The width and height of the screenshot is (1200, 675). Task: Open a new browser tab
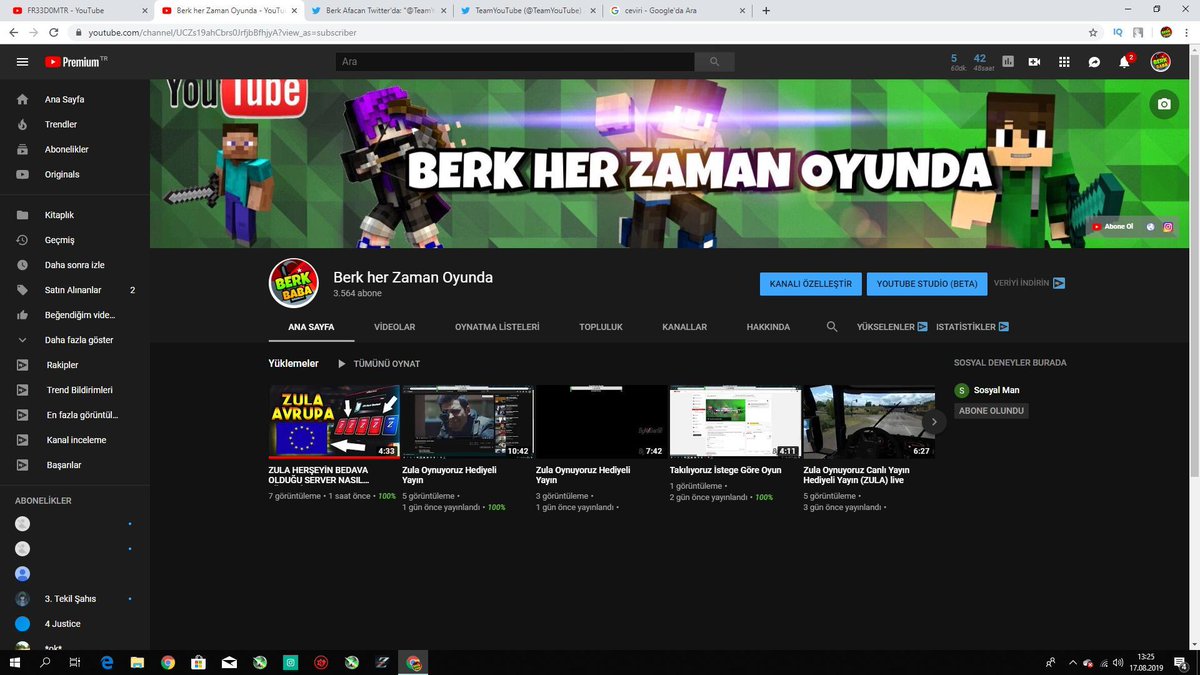click(x=765, y=11)
